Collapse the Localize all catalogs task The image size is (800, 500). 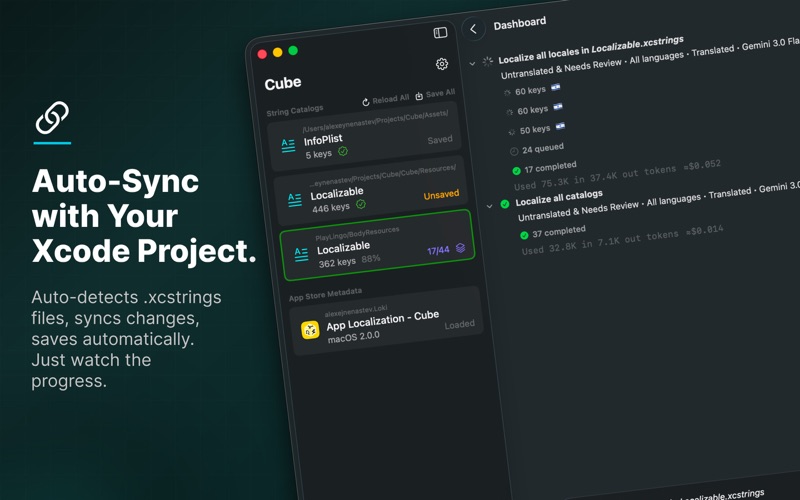489,206
